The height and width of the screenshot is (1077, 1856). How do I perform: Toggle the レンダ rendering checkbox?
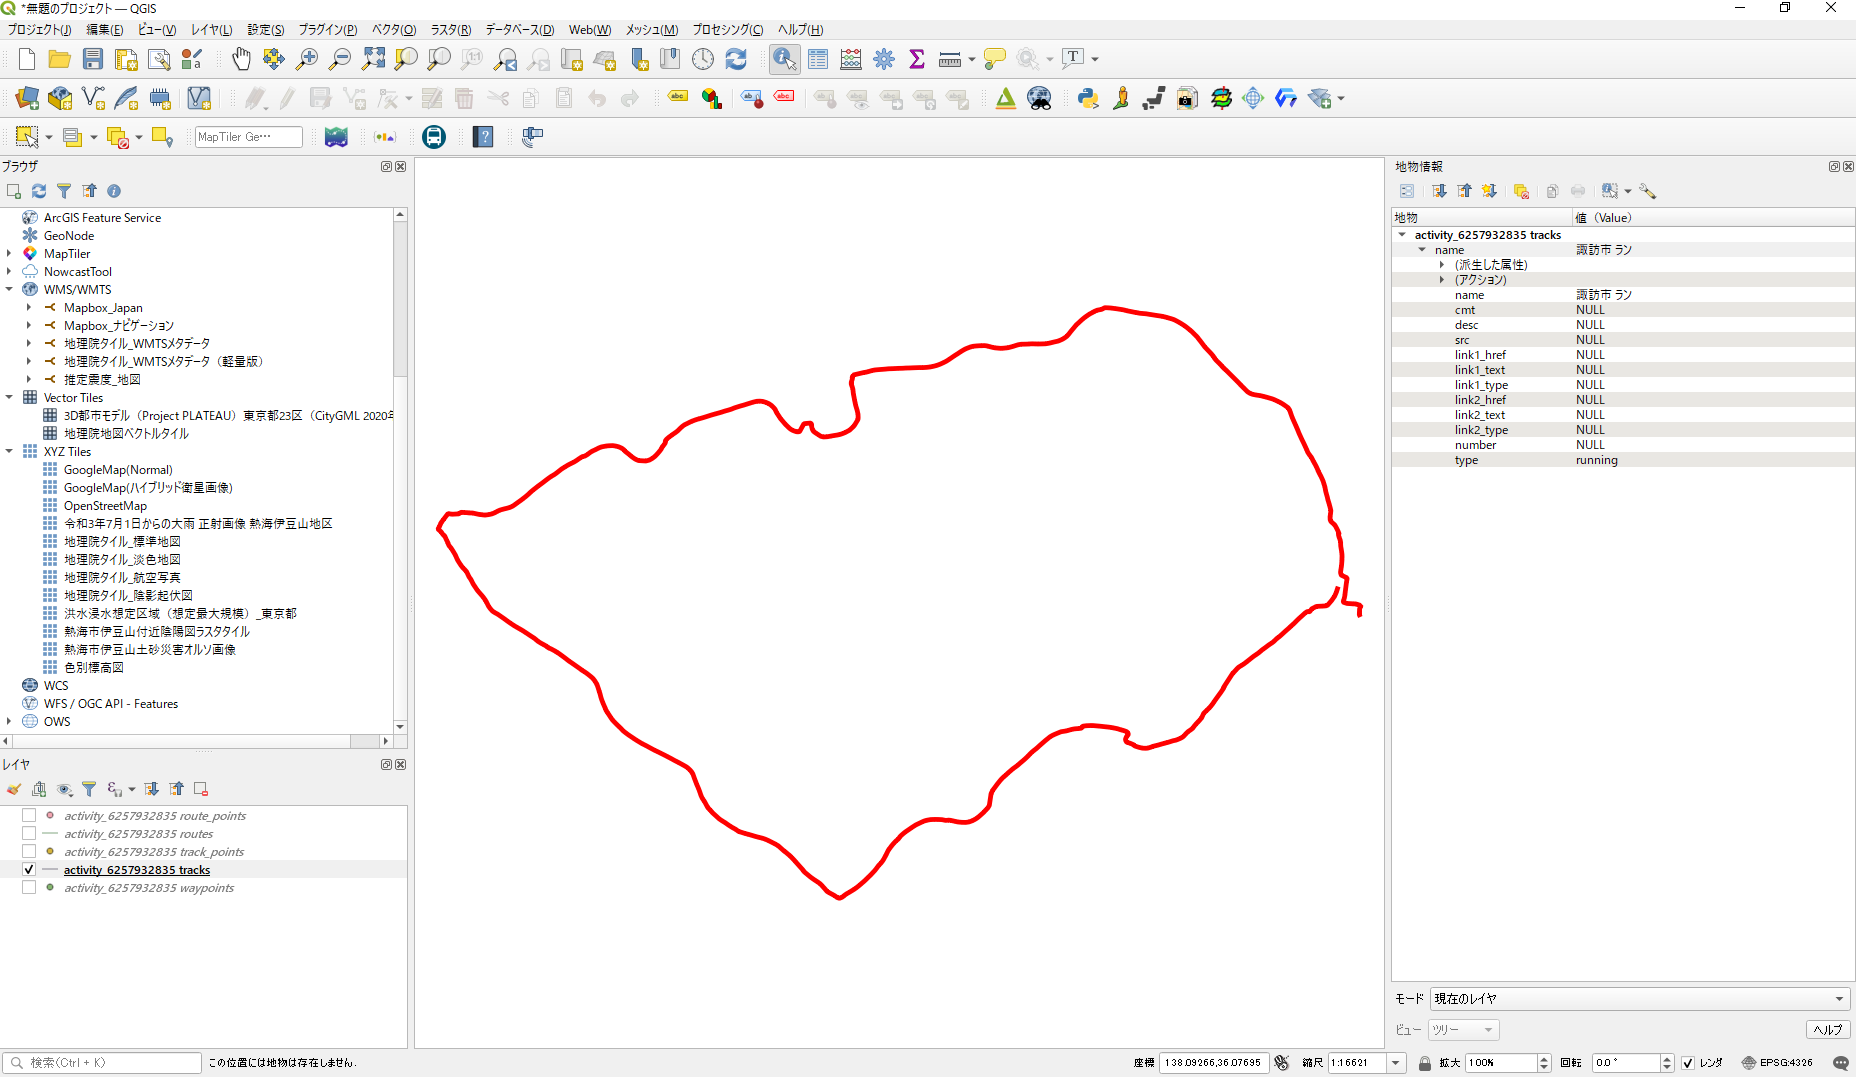click(x=1689, y=1062)
